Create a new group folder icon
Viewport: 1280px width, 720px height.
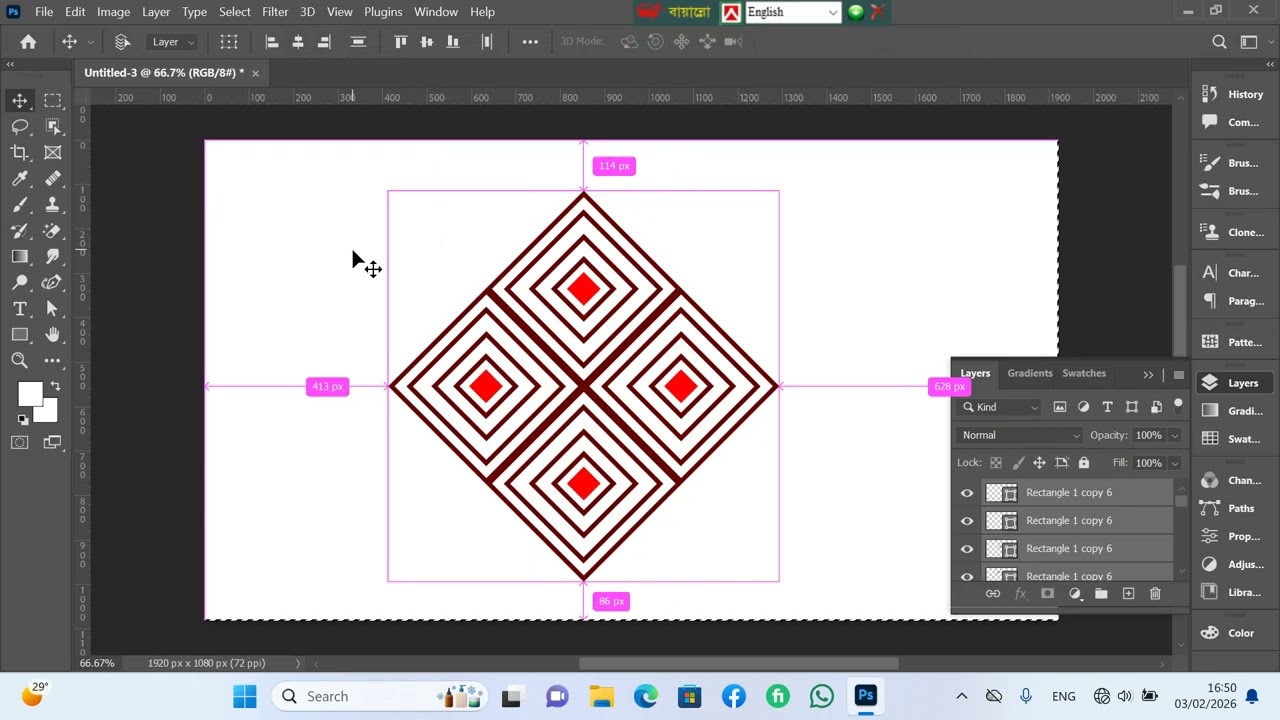tap(1101, 594)
